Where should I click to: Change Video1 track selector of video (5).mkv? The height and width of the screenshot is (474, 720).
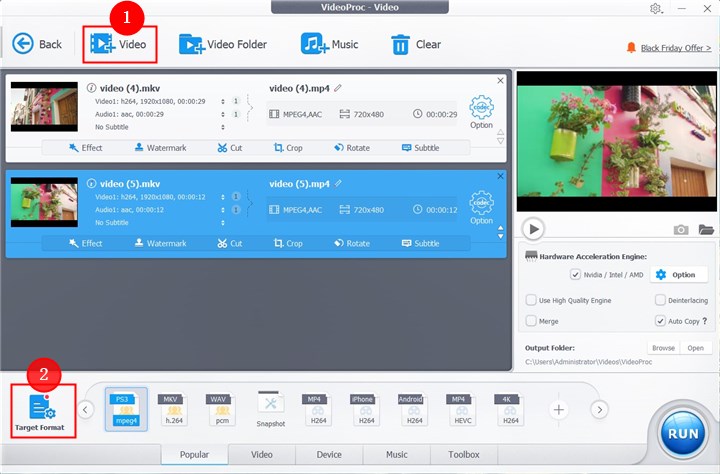click(x=223, y=197)
